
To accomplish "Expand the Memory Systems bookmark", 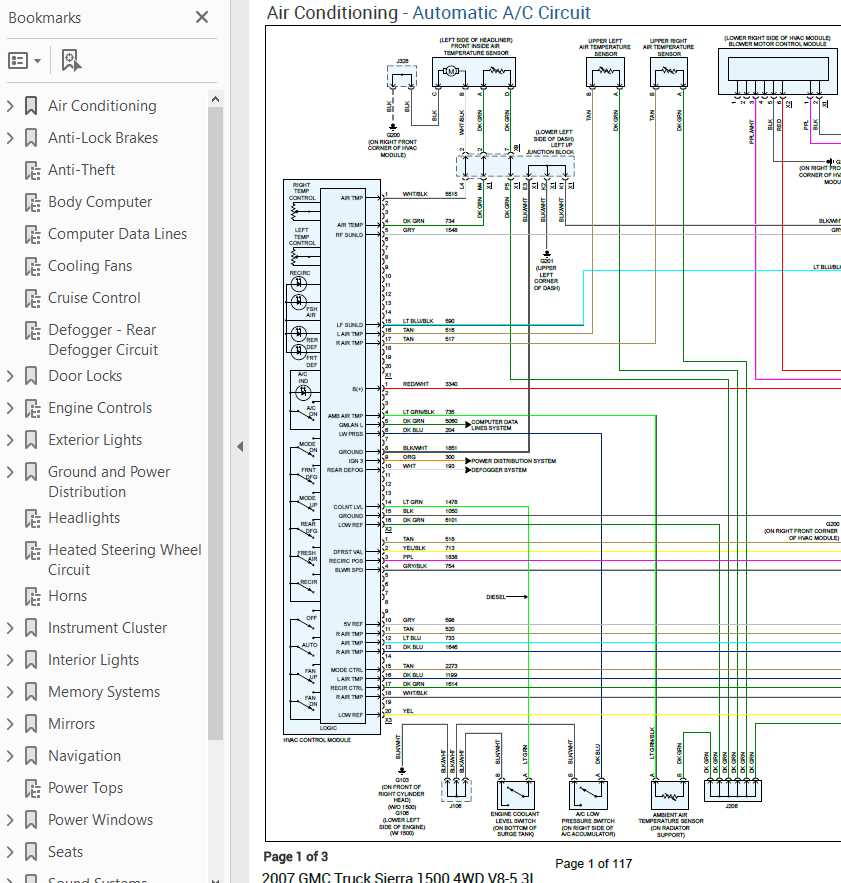I will (x=10, y=692).
